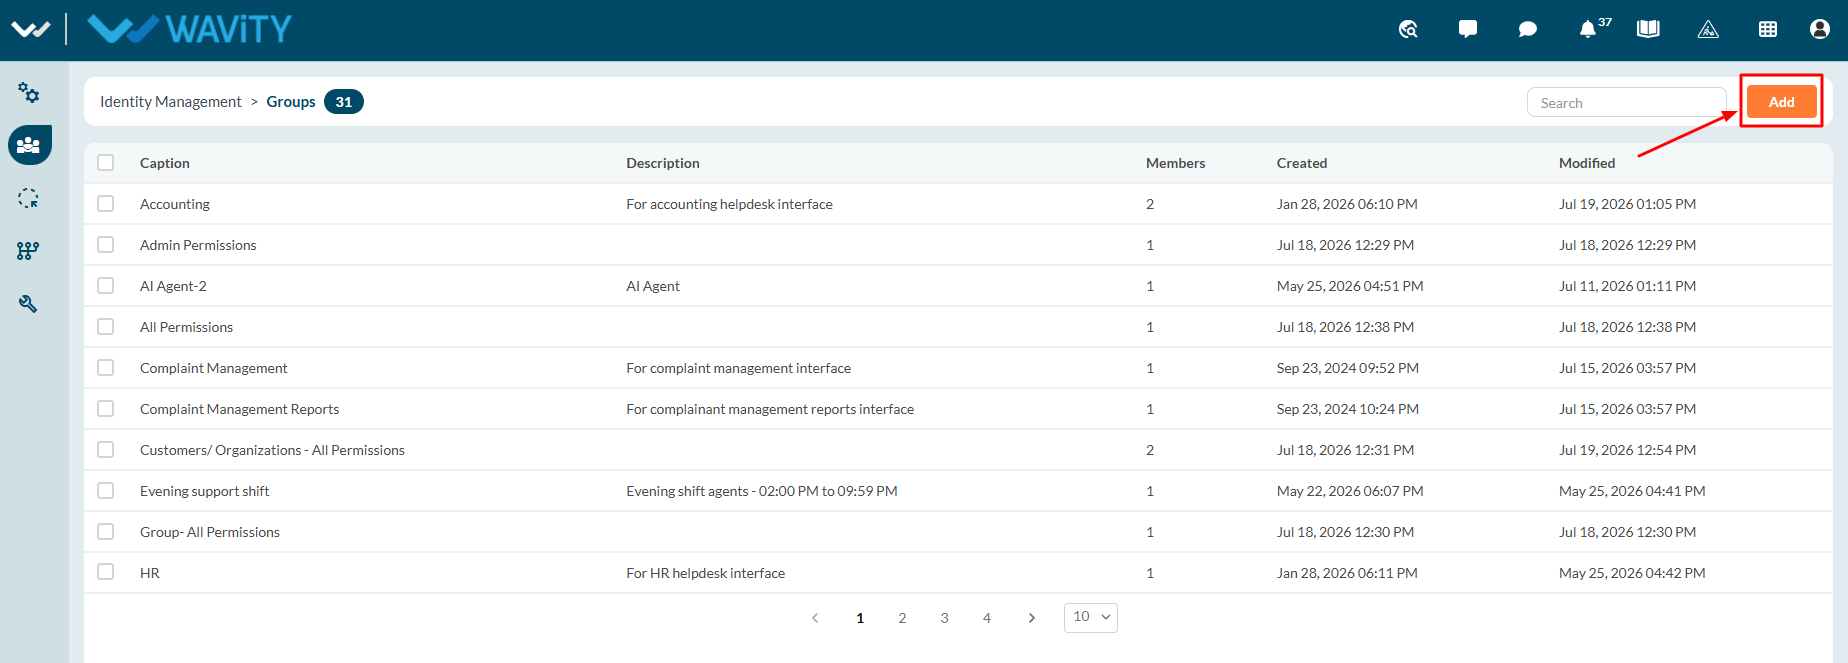Open Complaint Management Reports group
The height and width of the screenshot is (663, 1848).
tap(240, 409)
